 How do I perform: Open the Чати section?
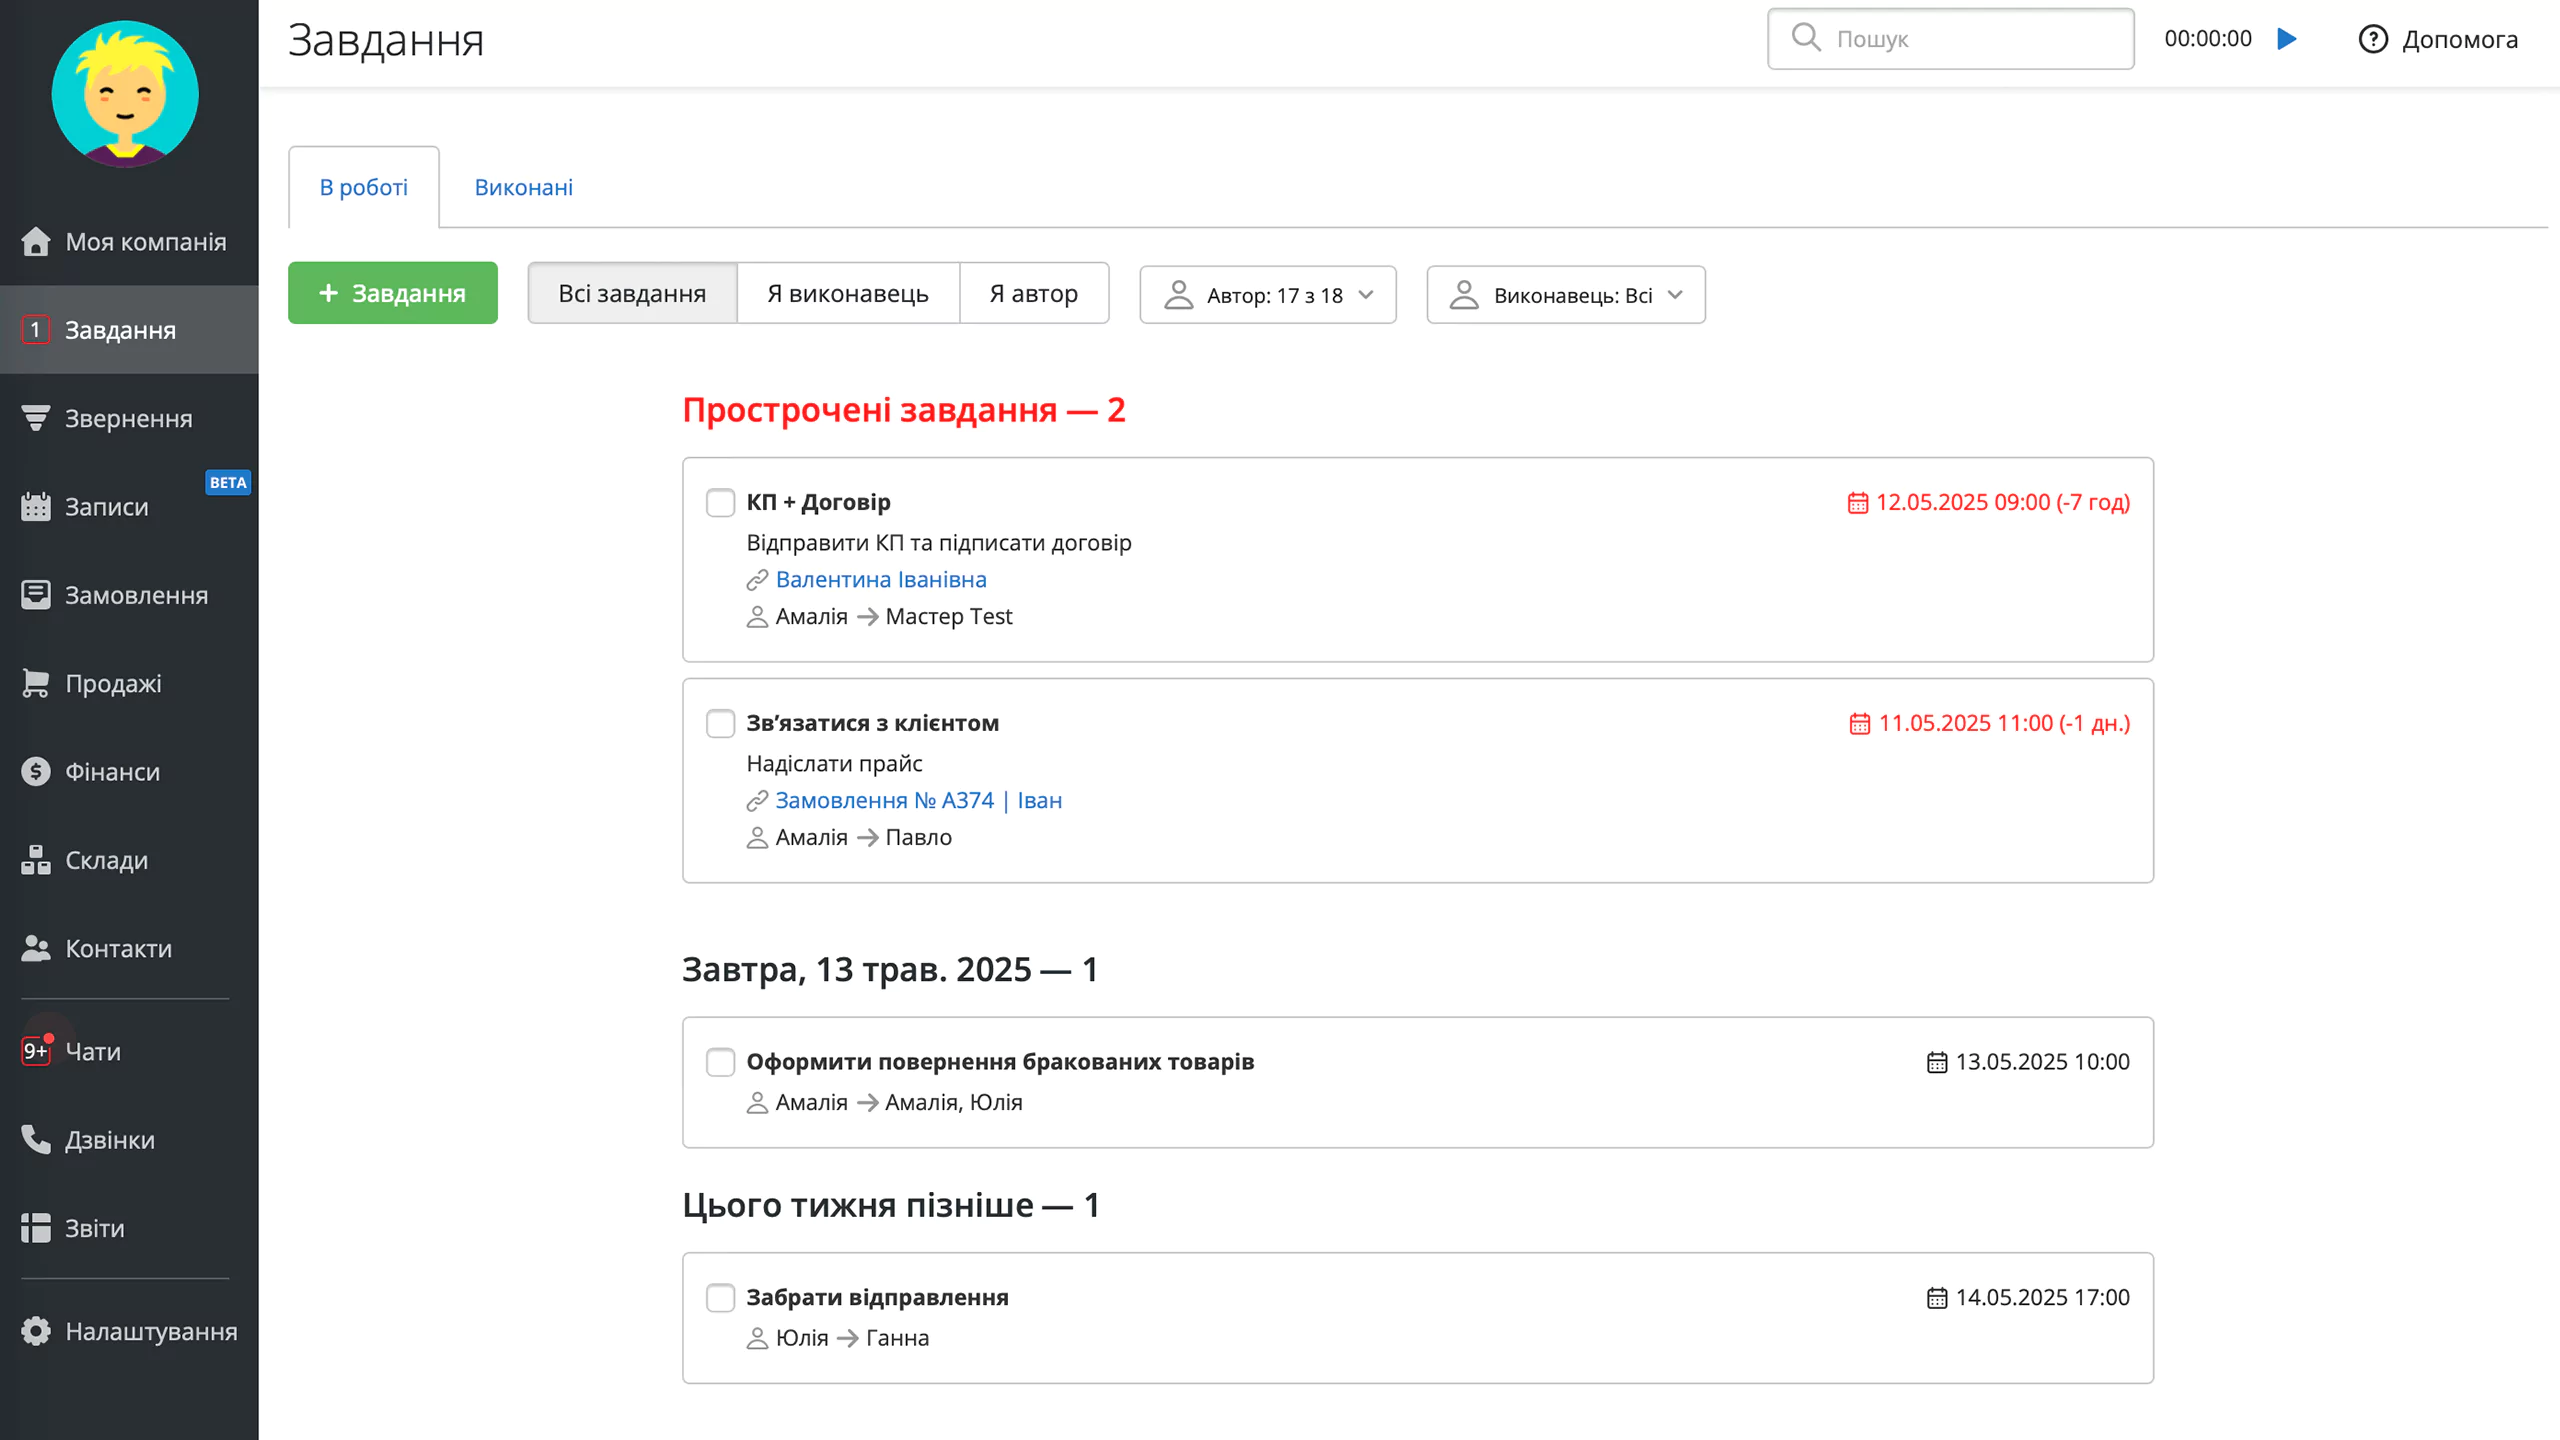[x=129, y=1051]
